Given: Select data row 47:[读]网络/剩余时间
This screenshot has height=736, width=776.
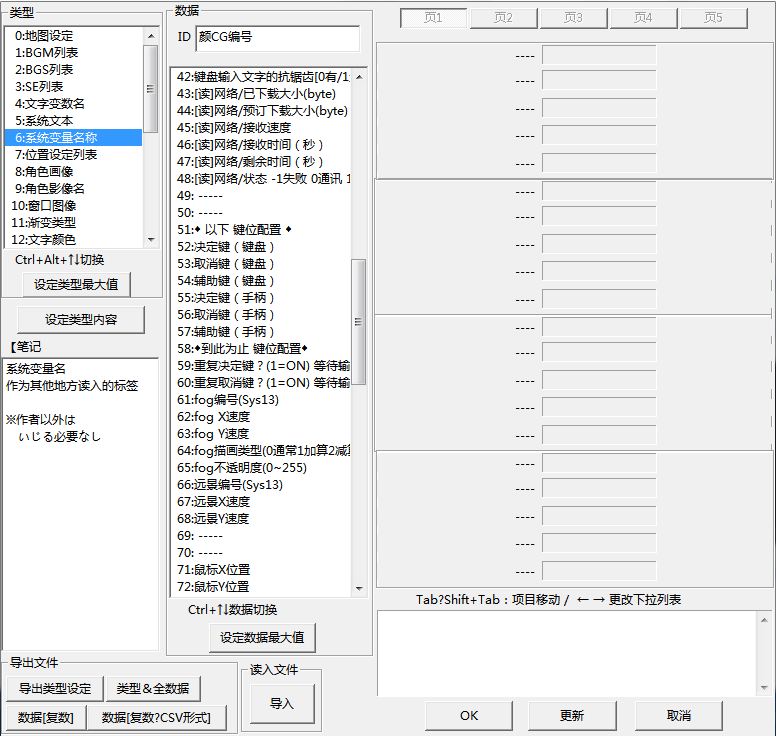Looking at the screenshot, I should click(x=261, y=161).
